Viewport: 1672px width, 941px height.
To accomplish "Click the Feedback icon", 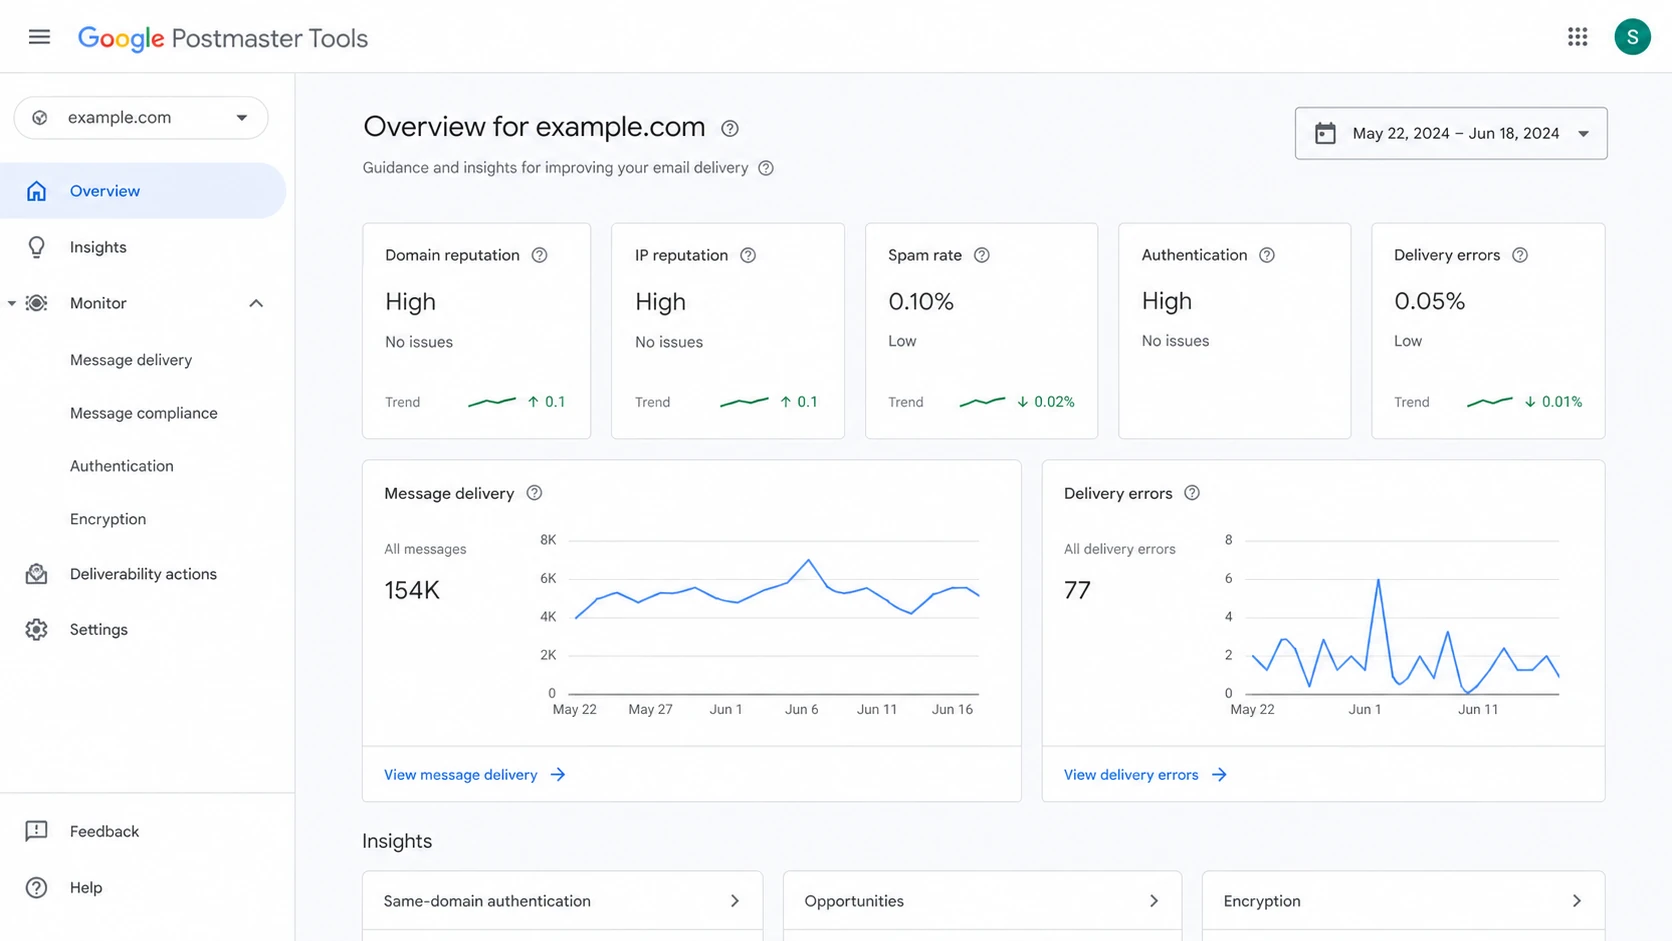I will [37, 831].
